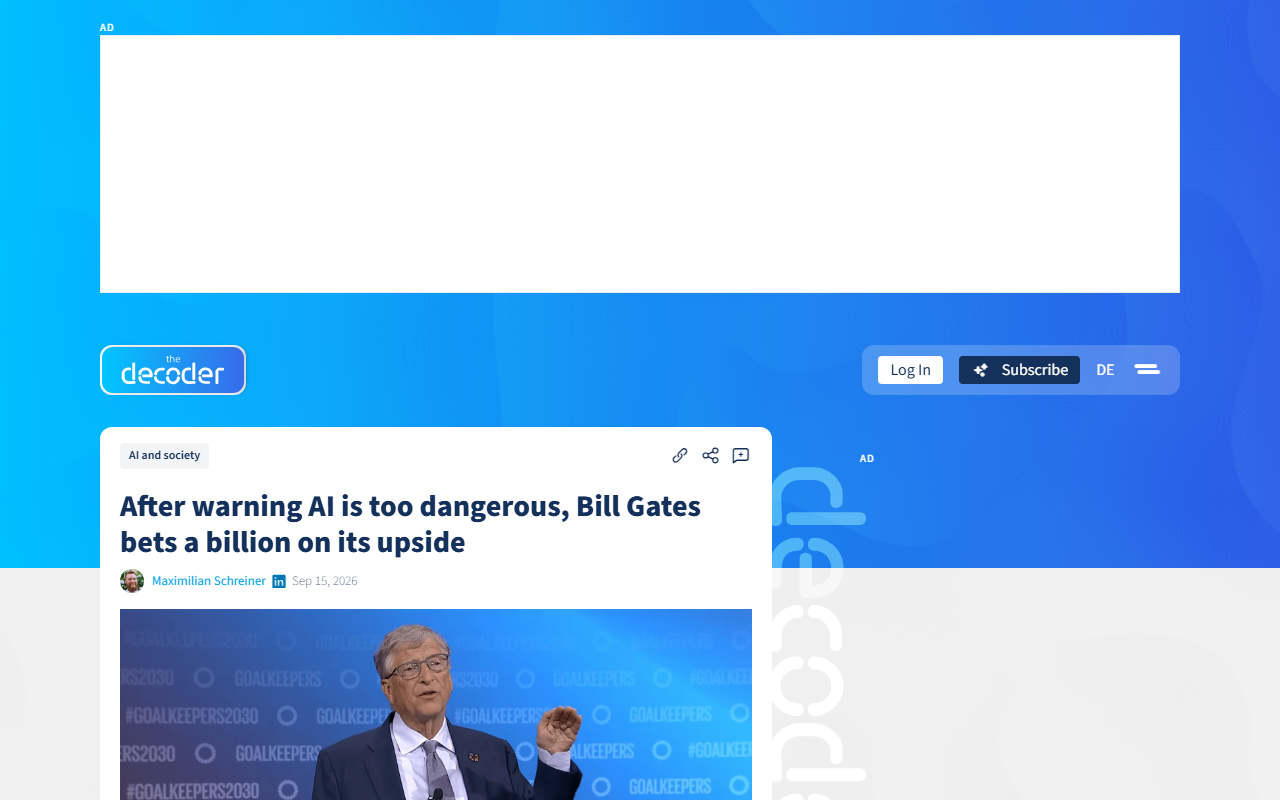Click the Log In button

point(910,370)
